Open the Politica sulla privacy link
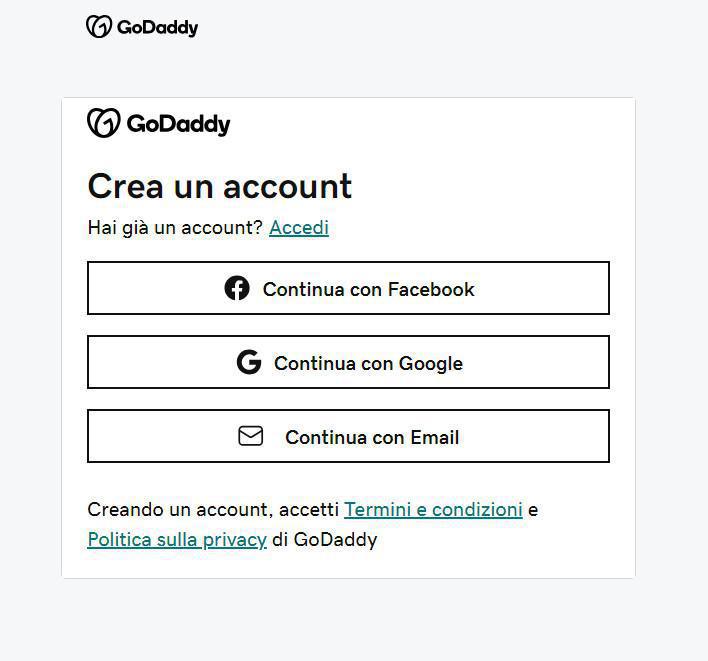This screenshot has width=708, height=661. point(177,540)
